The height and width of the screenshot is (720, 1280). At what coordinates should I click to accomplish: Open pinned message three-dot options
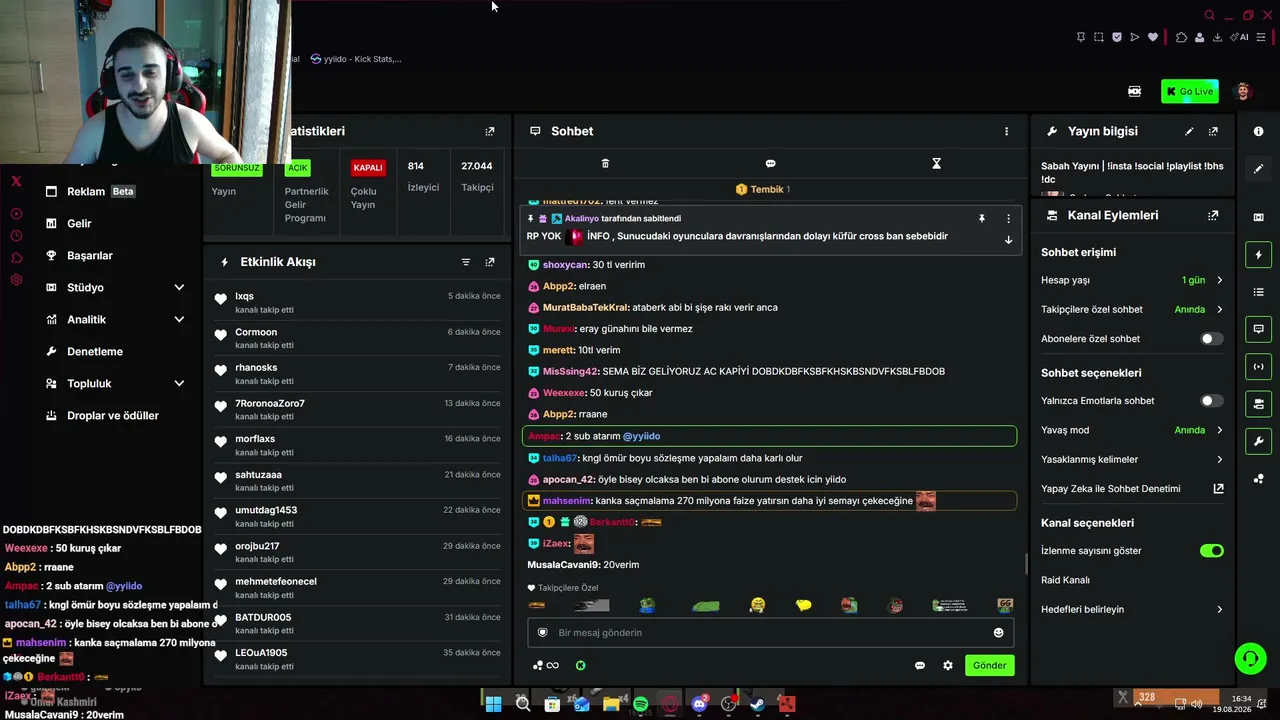point(1008,218)
